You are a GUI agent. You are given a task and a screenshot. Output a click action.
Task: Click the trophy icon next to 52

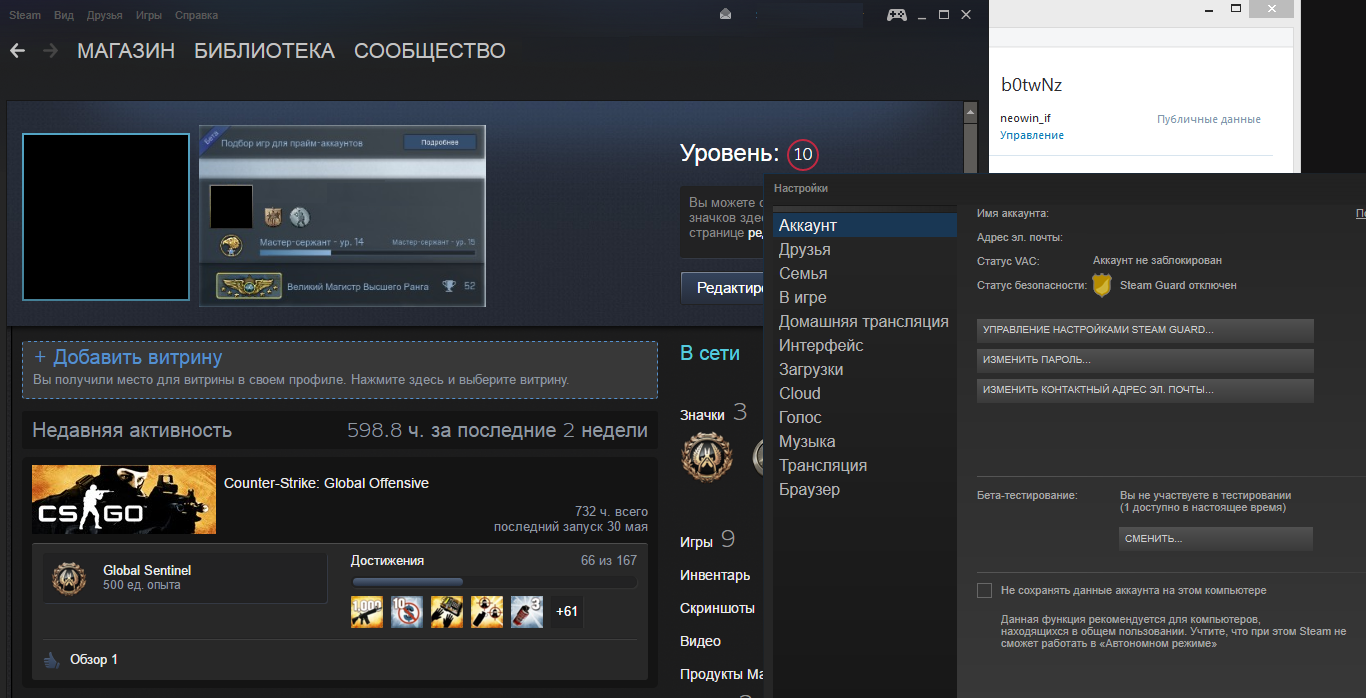click(x=449, y=287)
